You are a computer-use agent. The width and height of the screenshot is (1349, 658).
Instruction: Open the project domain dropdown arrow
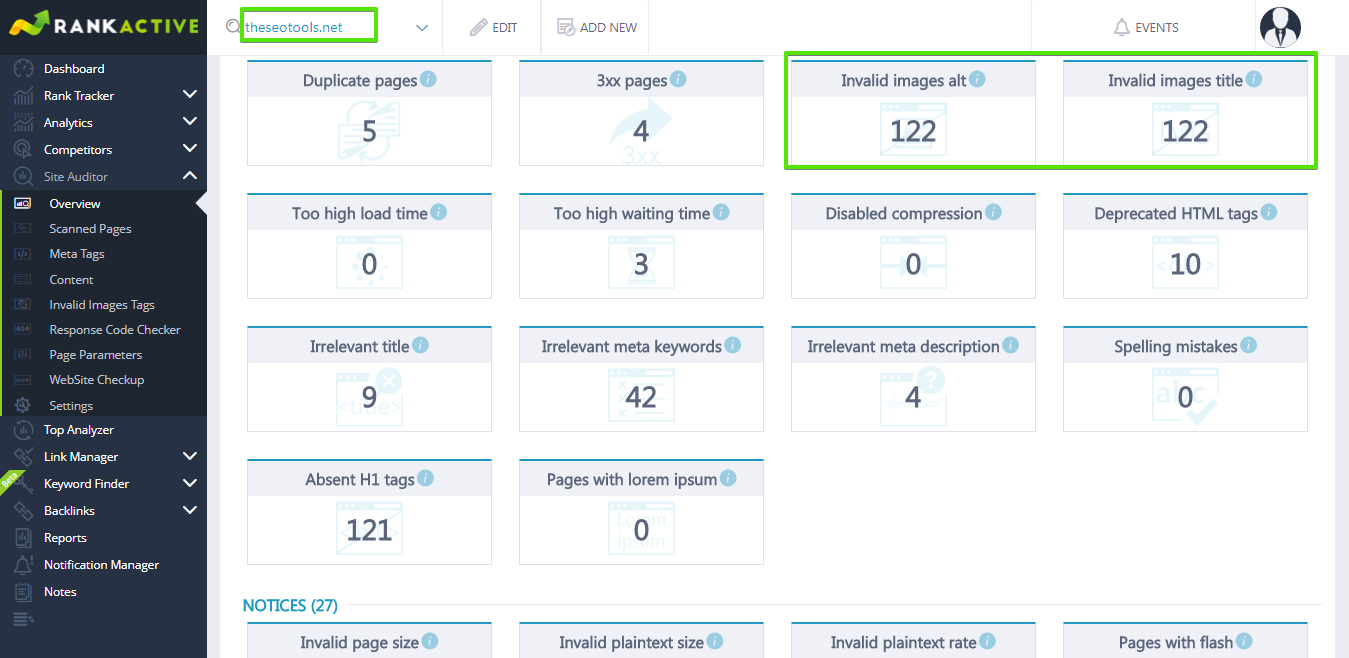(422, 28)
